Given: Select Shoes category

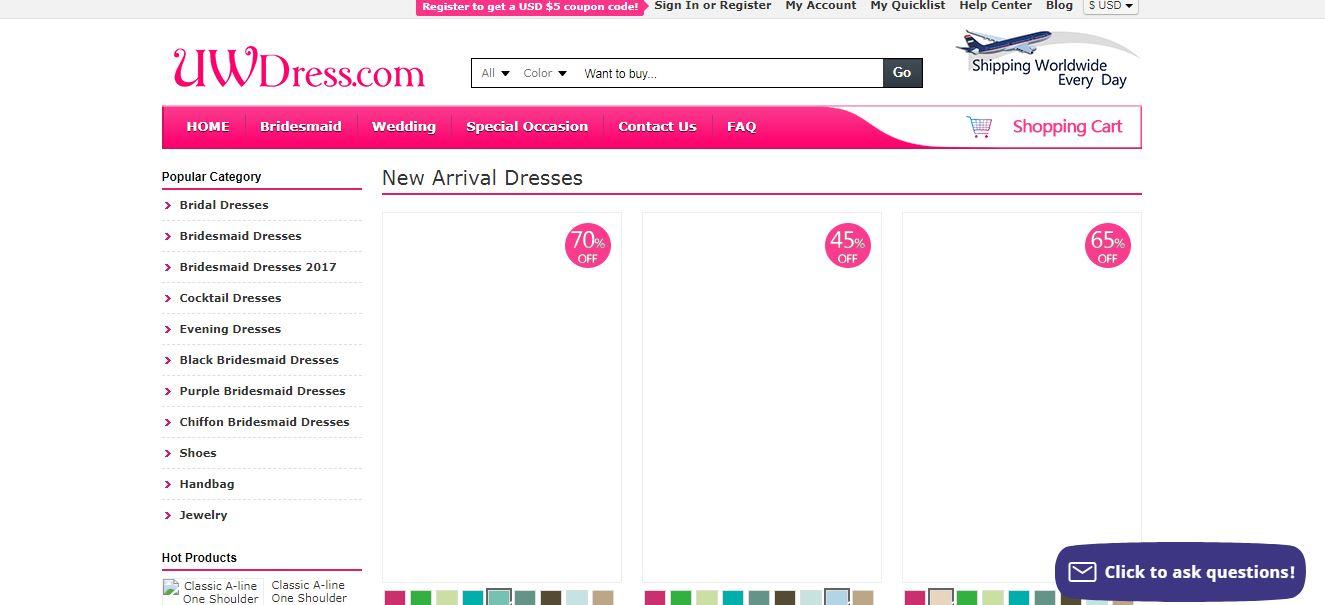Looking at the screenshot, I should [x=198, y=453].
